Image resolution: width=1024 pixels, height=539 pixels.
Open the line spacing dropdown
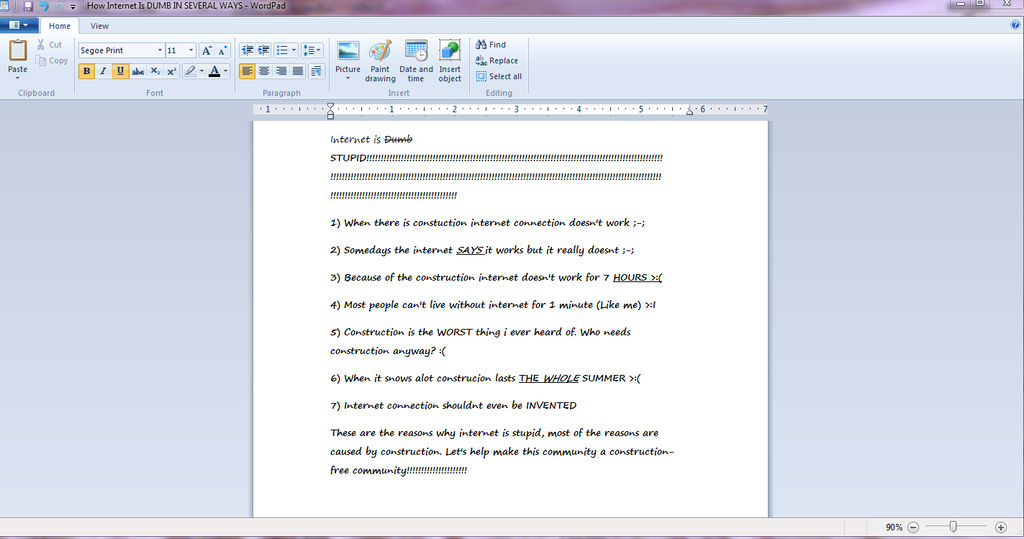(312, 50)
